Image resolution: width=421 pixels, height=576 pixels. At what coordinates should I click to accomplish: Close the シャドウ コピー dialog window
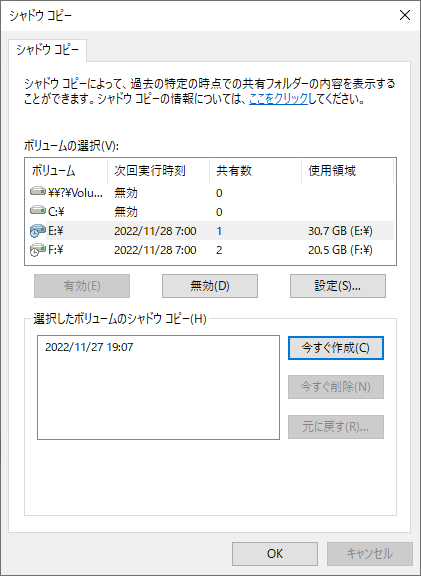[x=405, y=15]
